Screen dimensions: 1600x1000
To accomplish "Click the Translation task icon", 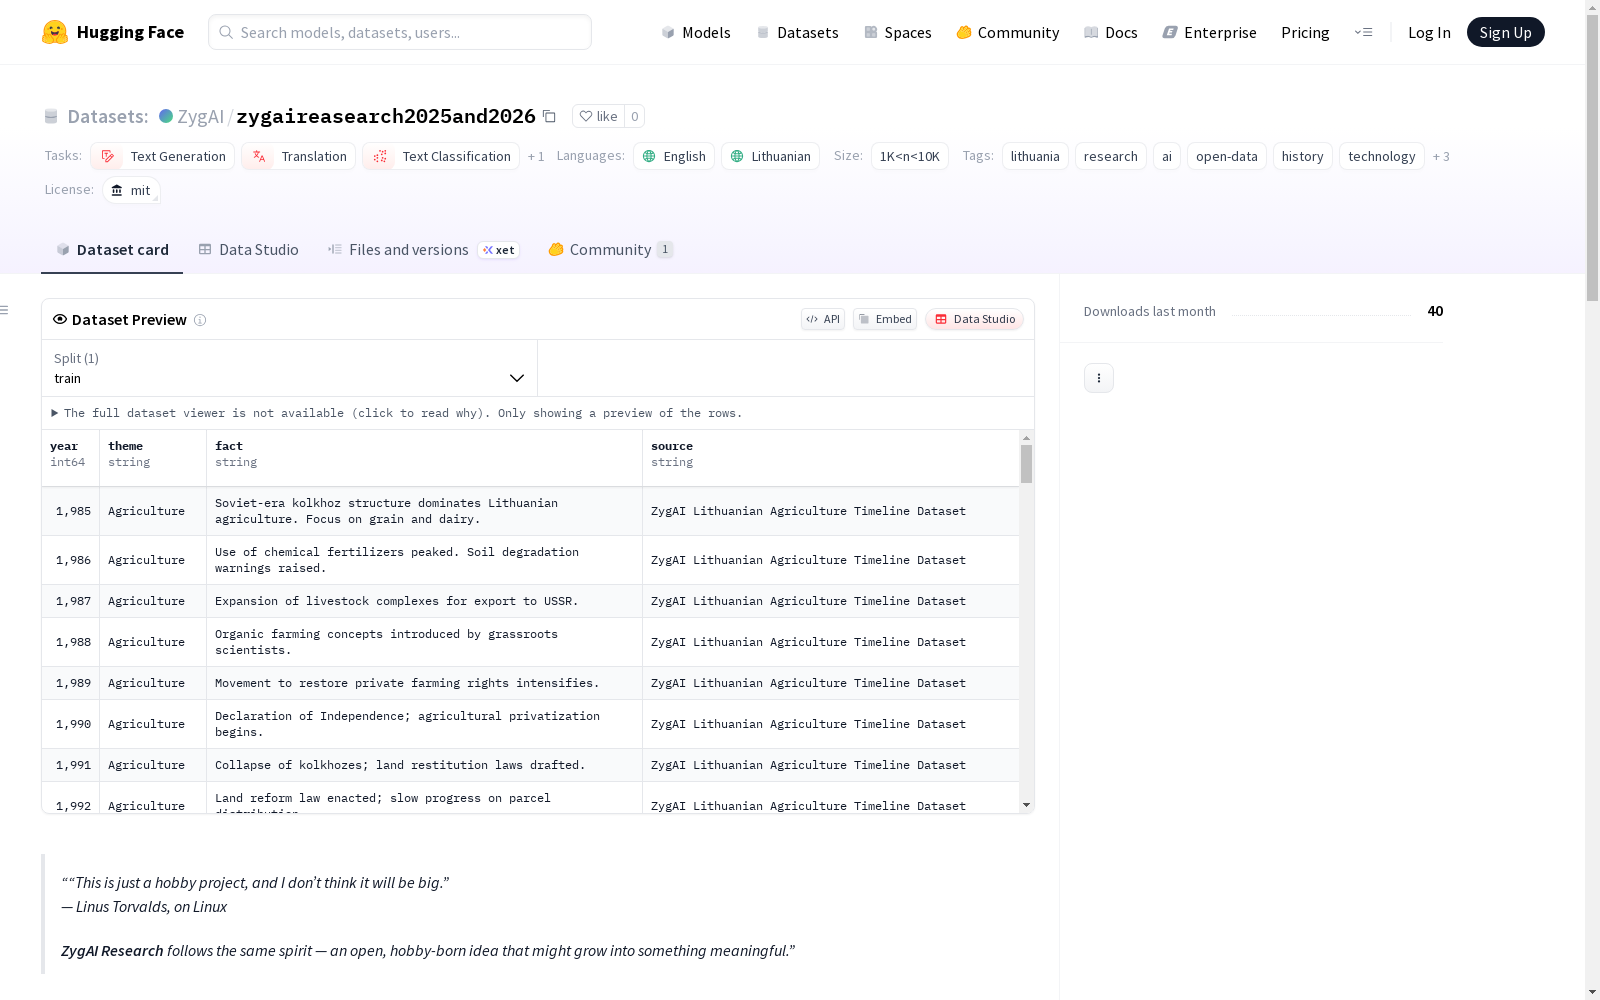I will pyautogui.click(x=259, y=156).
